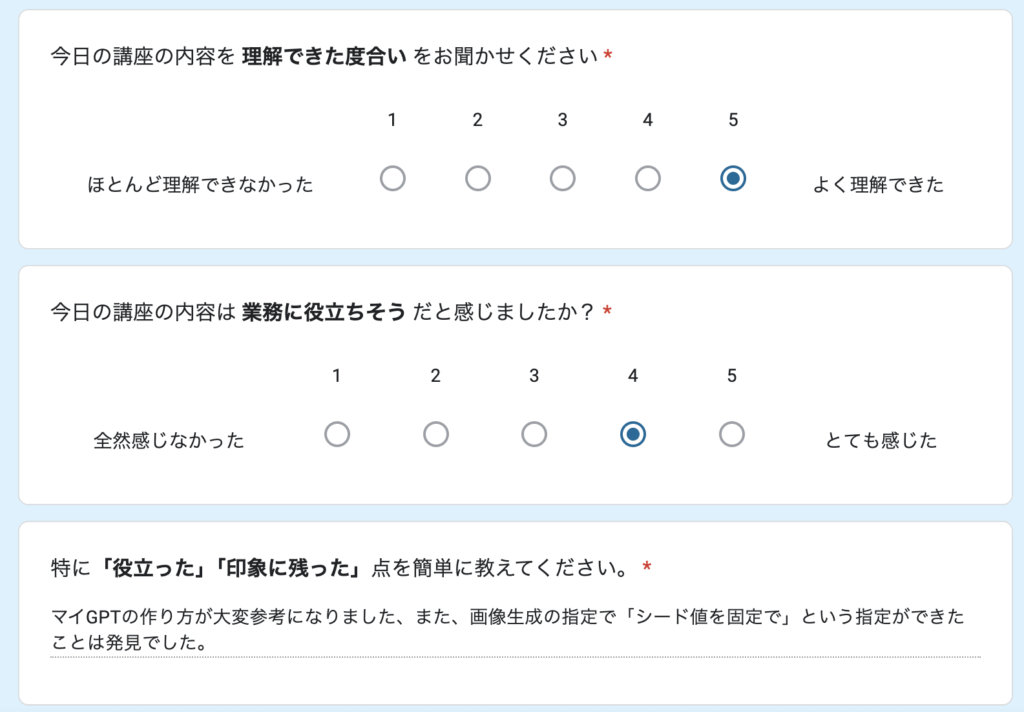The height and width of the screenshot is (712, 1024).
Task: Select rating 1 for 業務に役立ちそう question
Action: (337, 434)
